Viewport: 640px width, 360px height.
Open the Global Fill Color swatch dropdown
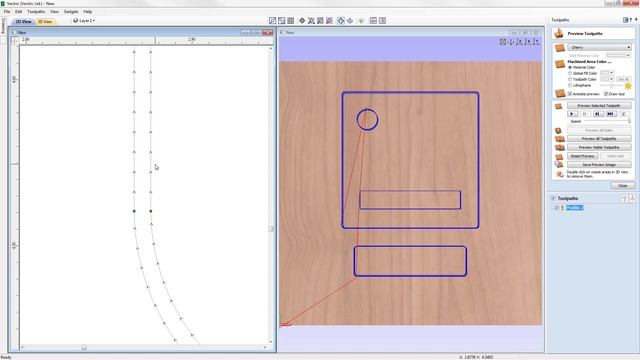[x=607, y=73]
